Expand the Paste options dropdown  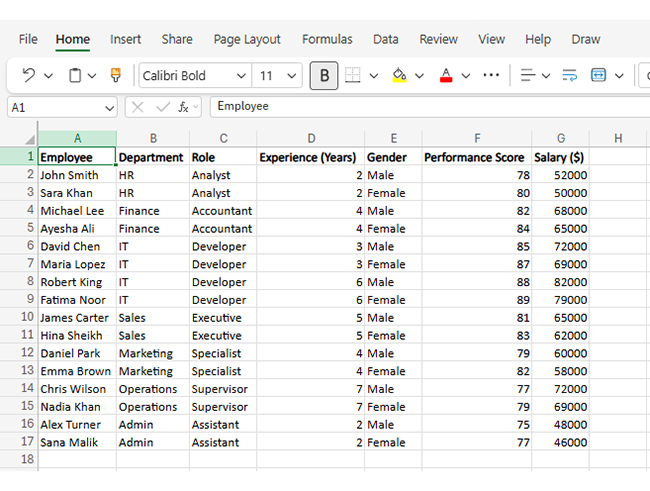[92, 76]
